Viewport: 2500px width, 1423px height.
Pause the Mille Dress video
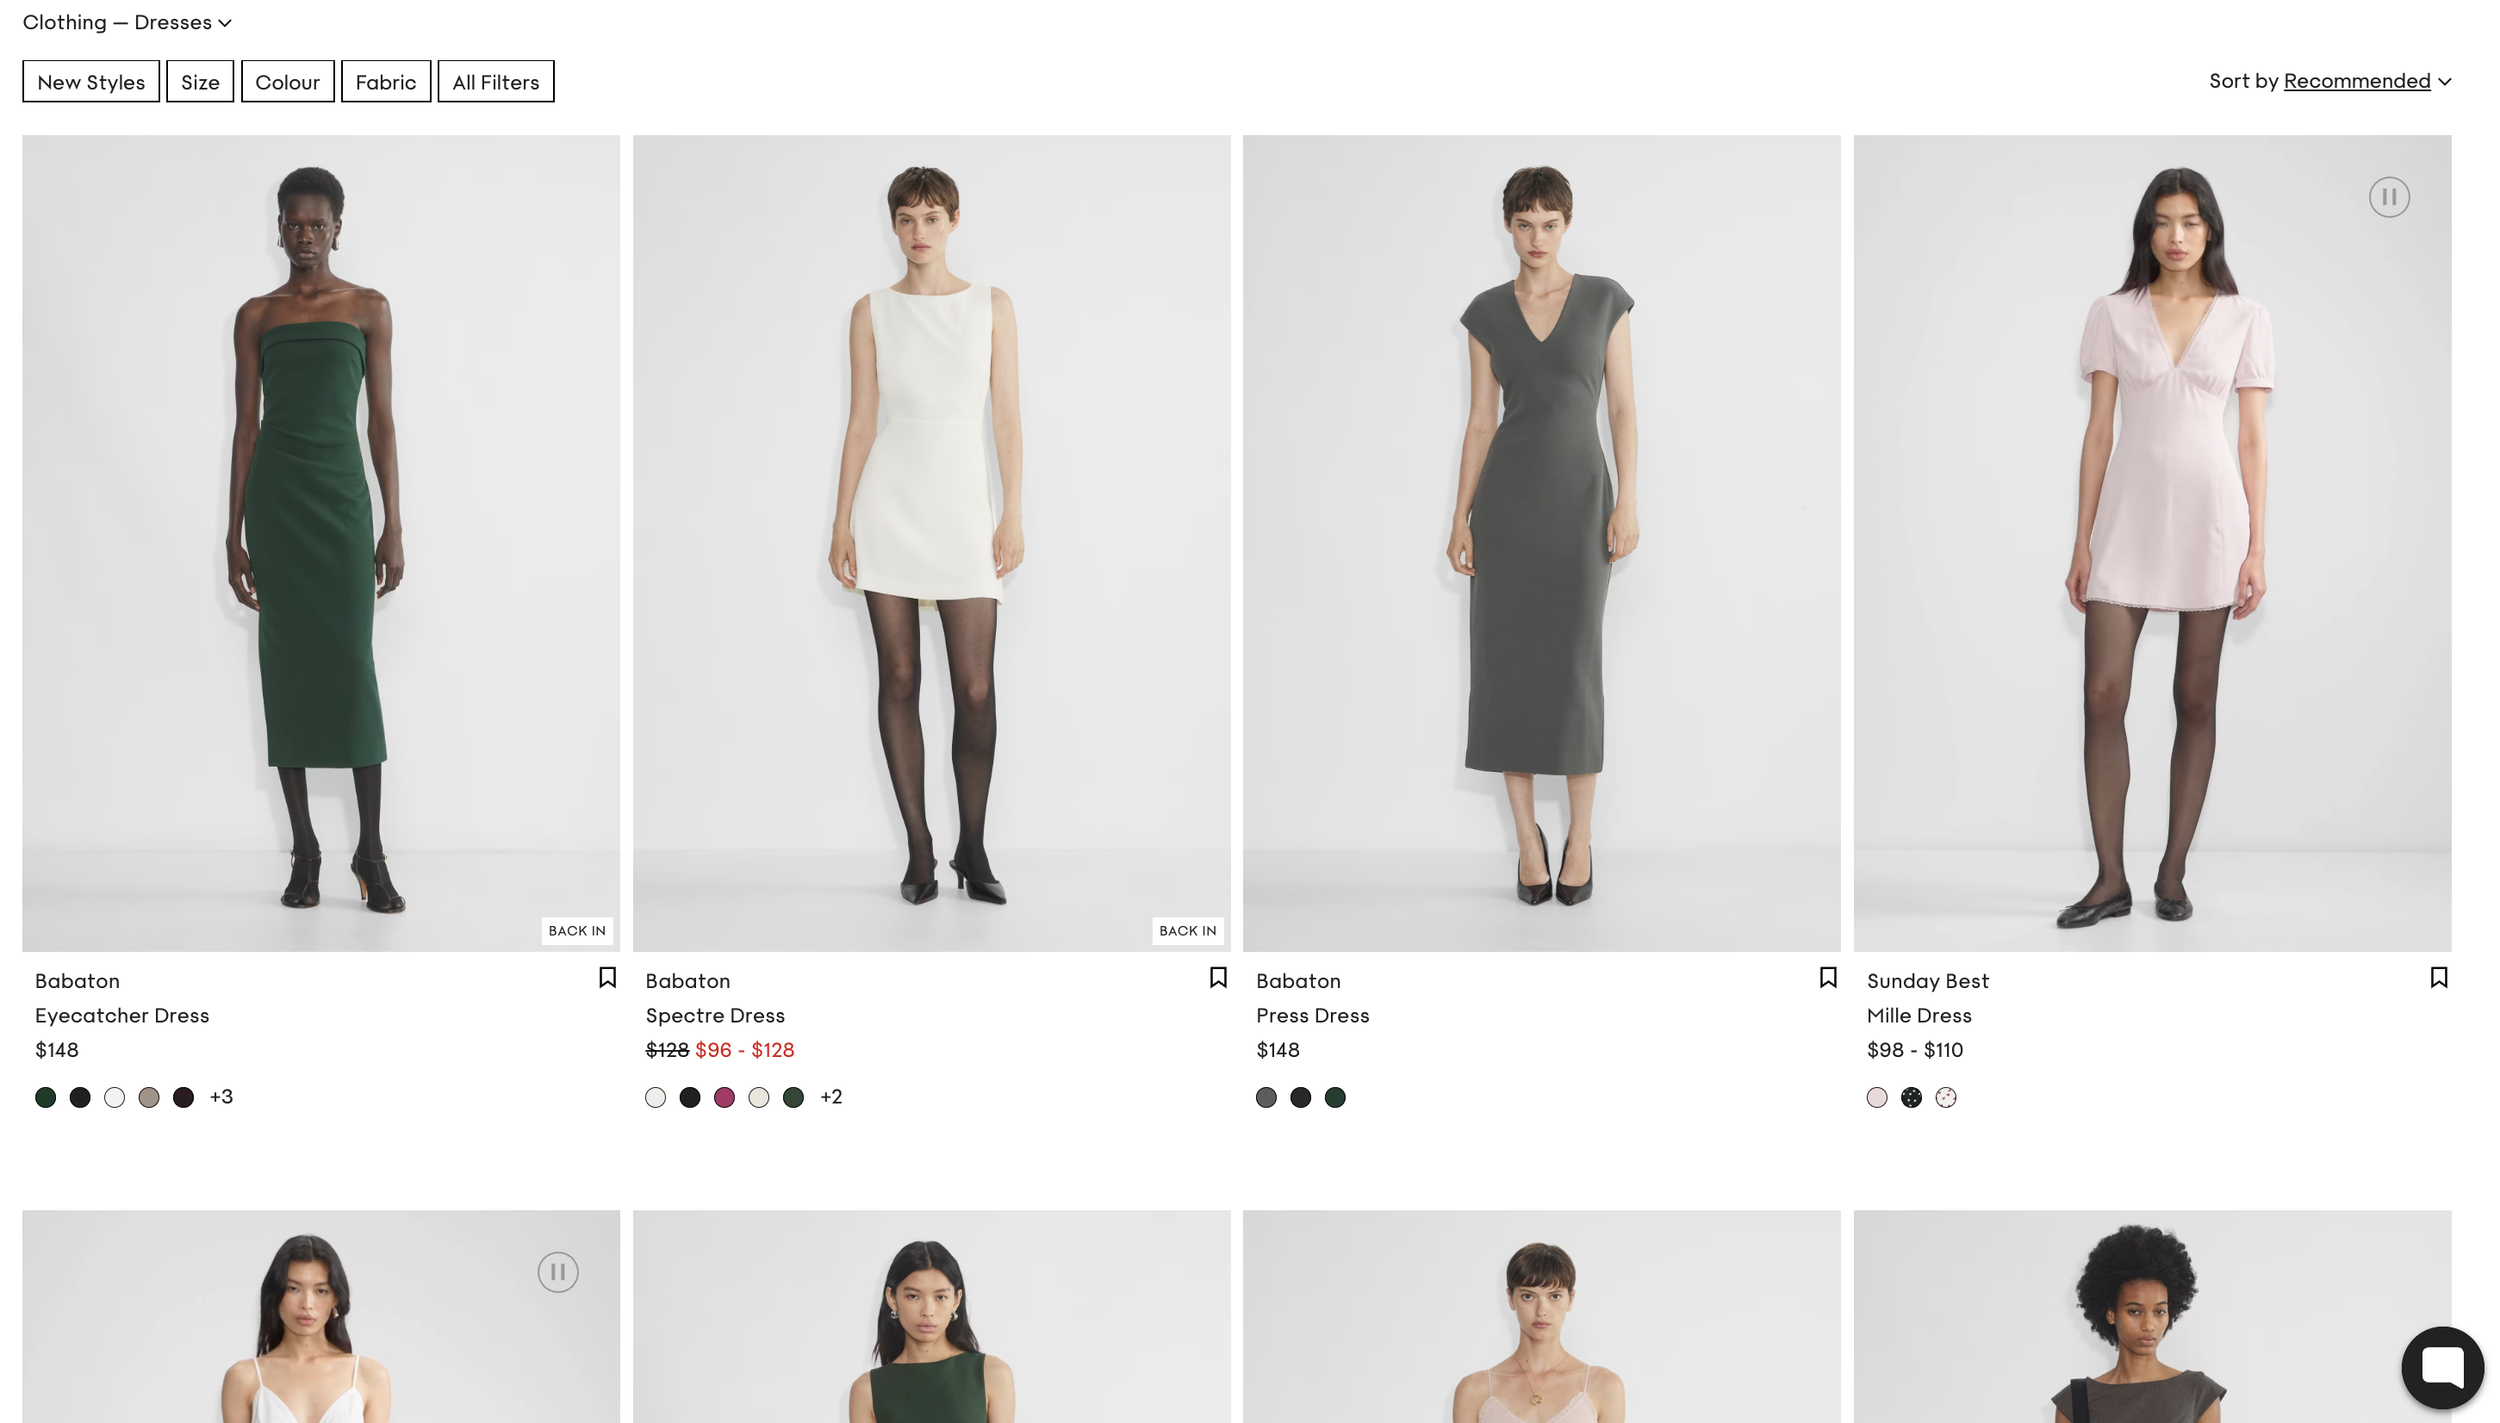[x=2388, y=197]
